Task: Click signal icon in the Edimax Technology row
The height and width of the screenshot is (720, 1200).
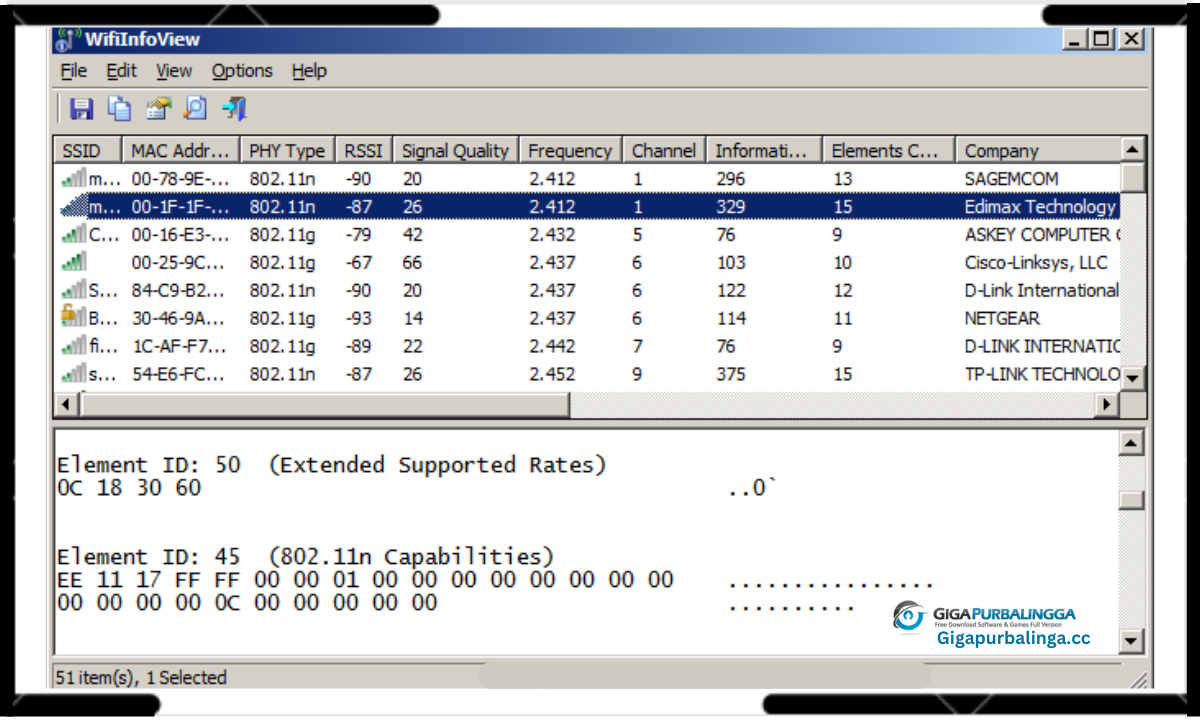Action: pyautogui.click(x=73, y=207)
